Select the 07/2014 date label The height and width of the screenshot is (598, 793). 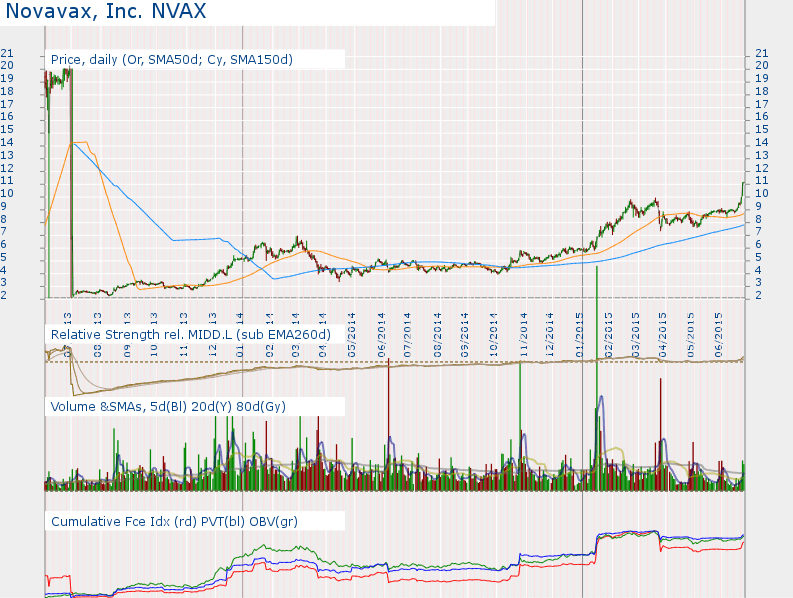(x=408, y=335)
